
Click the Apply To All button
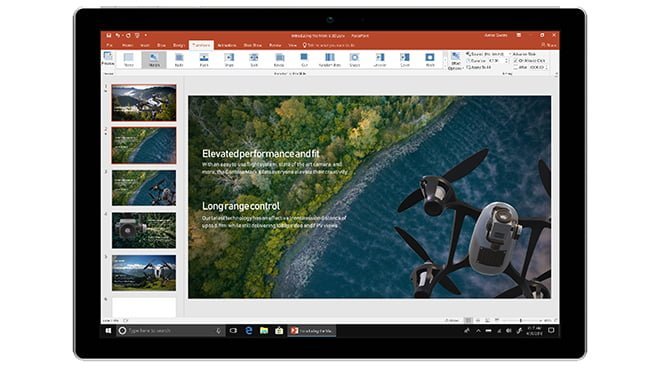(x=479, y=67)
